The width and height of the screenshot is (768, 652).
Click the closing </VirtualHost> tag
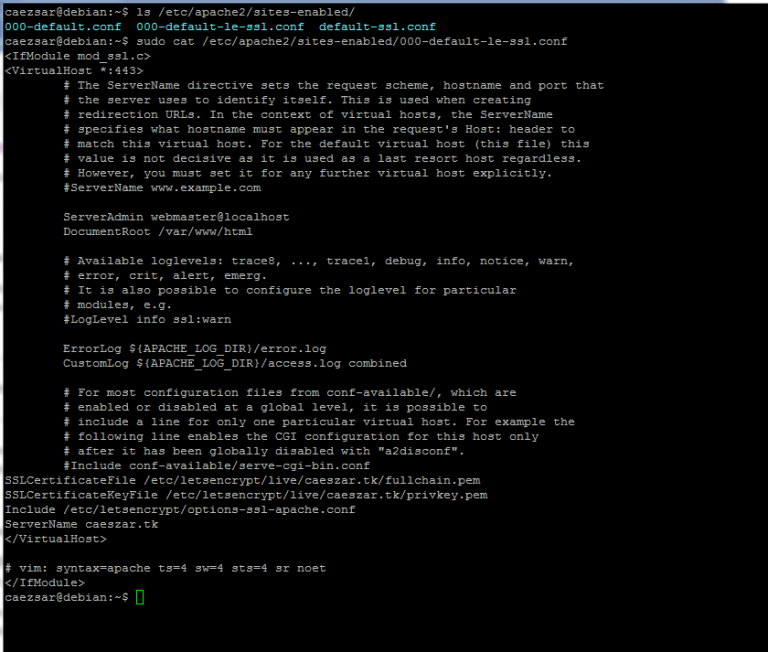56,539
